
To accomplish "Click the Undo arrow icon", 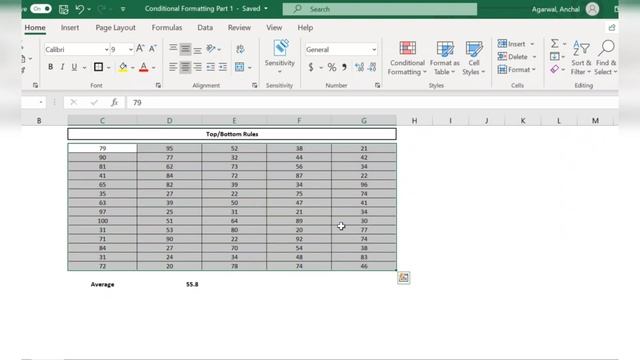I will pos(80,9).
